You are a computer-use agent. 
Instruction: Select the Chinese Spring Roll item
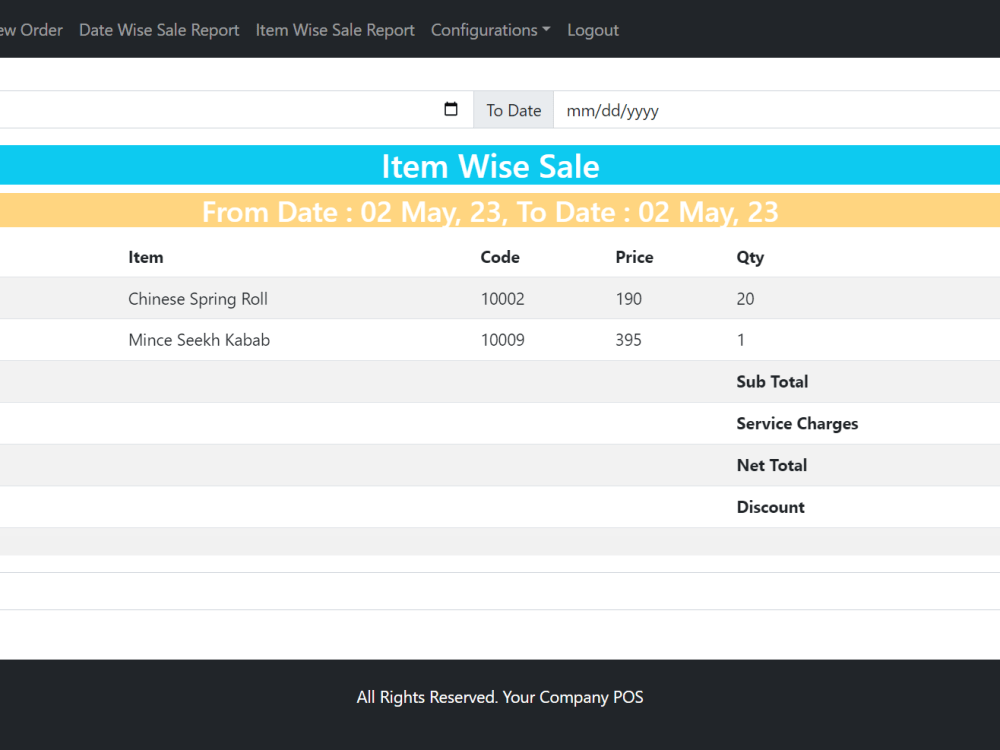[198, 298]
